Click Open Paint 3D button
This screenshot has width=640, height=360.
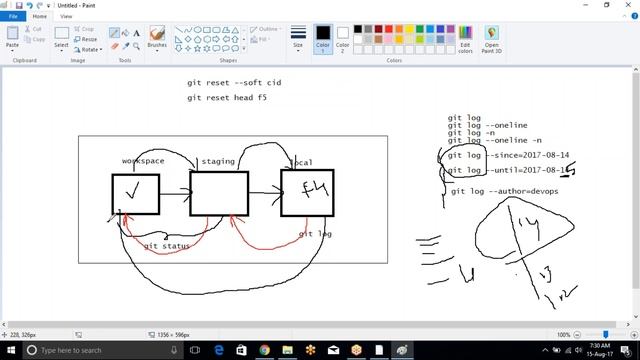click(x=491, y=39)
